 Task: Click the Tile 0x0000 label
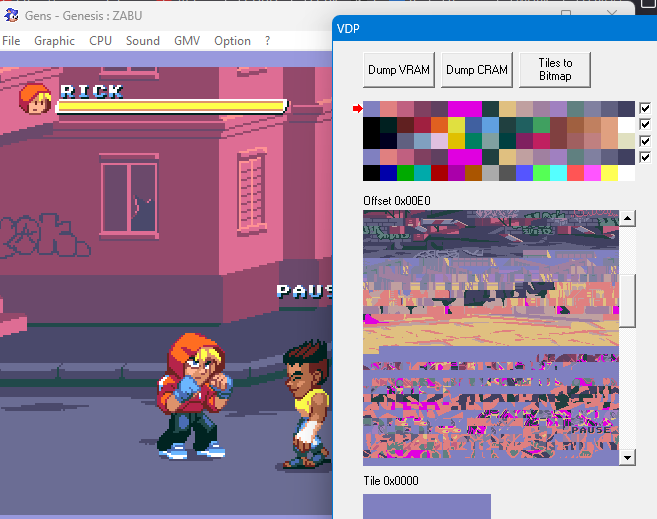[391, 481]
